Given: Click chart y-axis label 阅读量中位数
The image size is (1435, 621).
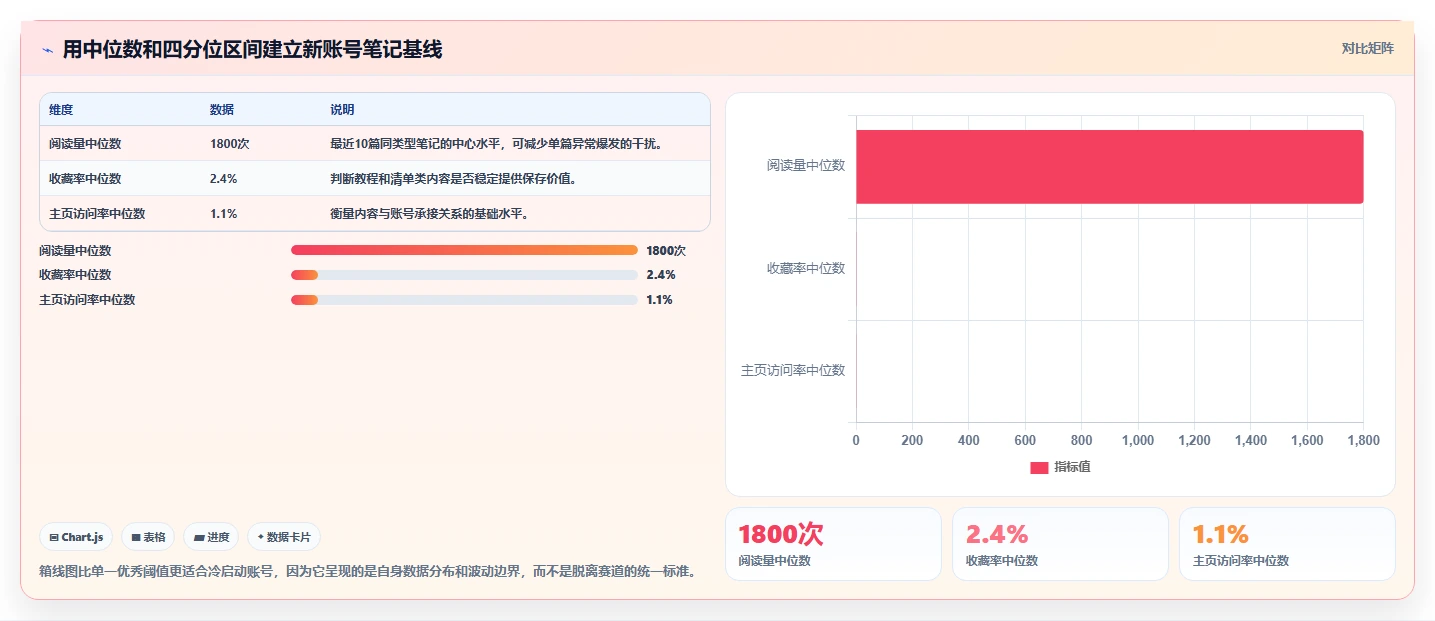Looking at the screenshot, I should click(806, 166).
